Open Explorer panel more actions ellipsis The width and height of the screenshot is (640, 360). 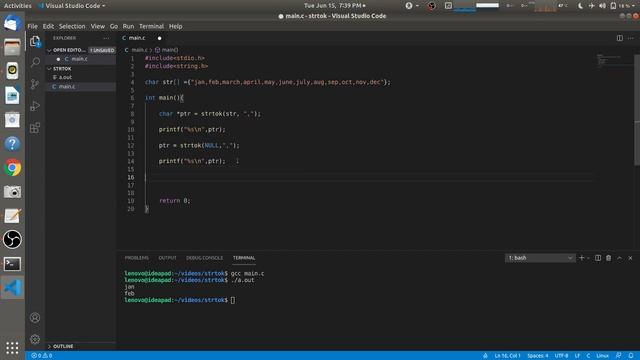coord(107,38)
